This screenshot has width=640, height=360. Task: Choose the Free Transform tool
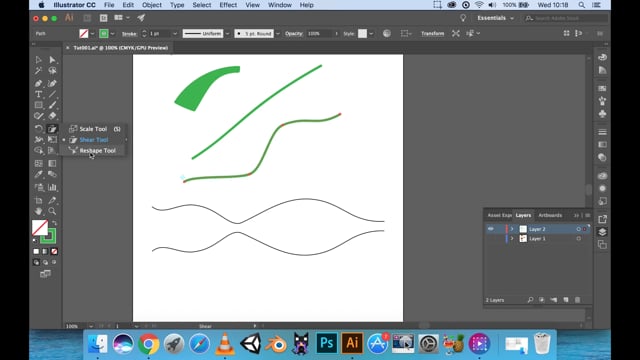point(52,140)
